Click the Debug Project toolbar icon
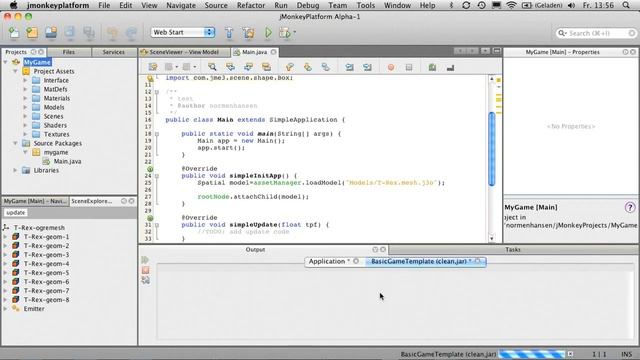This screenshot has width=640, height=360. tap(285, 33)
